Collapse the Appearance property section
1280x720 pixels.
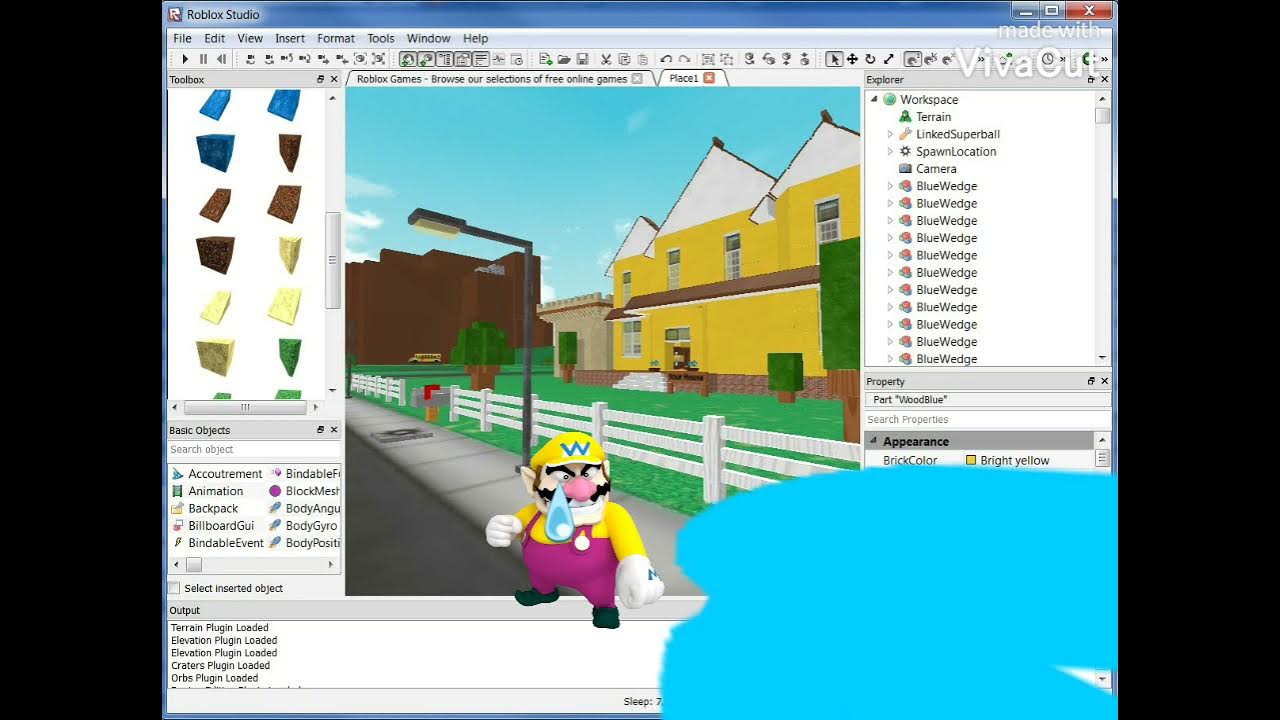pos(873,441)
